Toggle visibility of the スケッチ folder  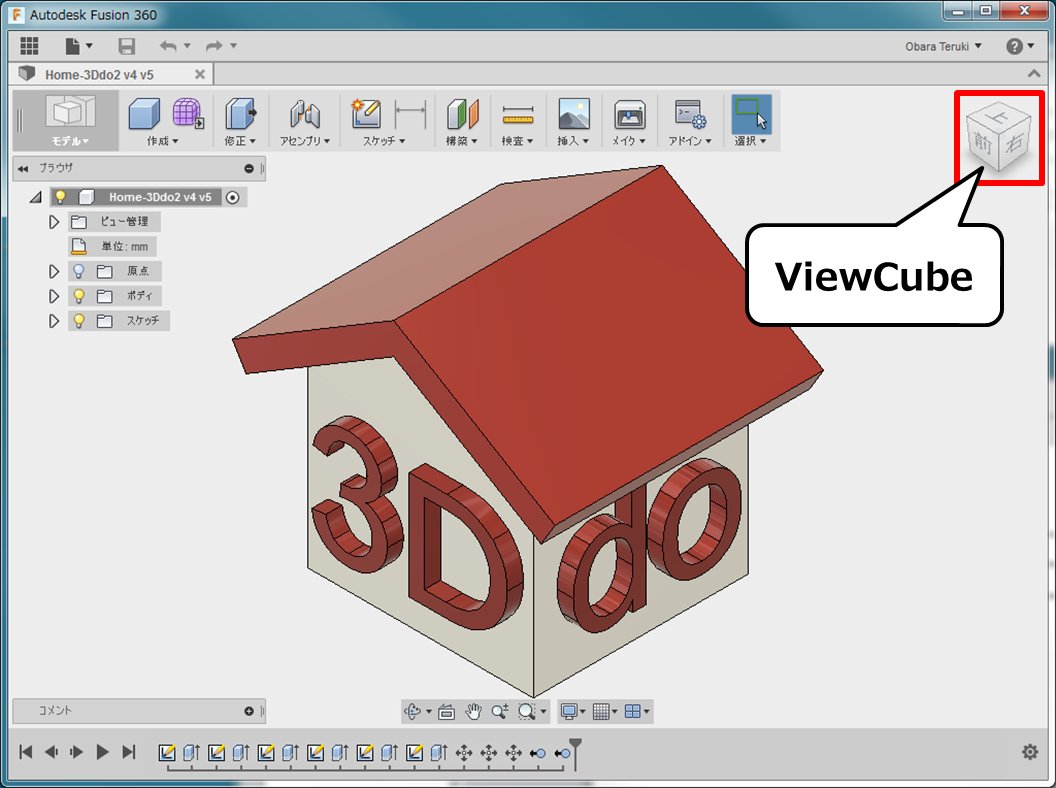pyautogui.click(x=77, y=320)
